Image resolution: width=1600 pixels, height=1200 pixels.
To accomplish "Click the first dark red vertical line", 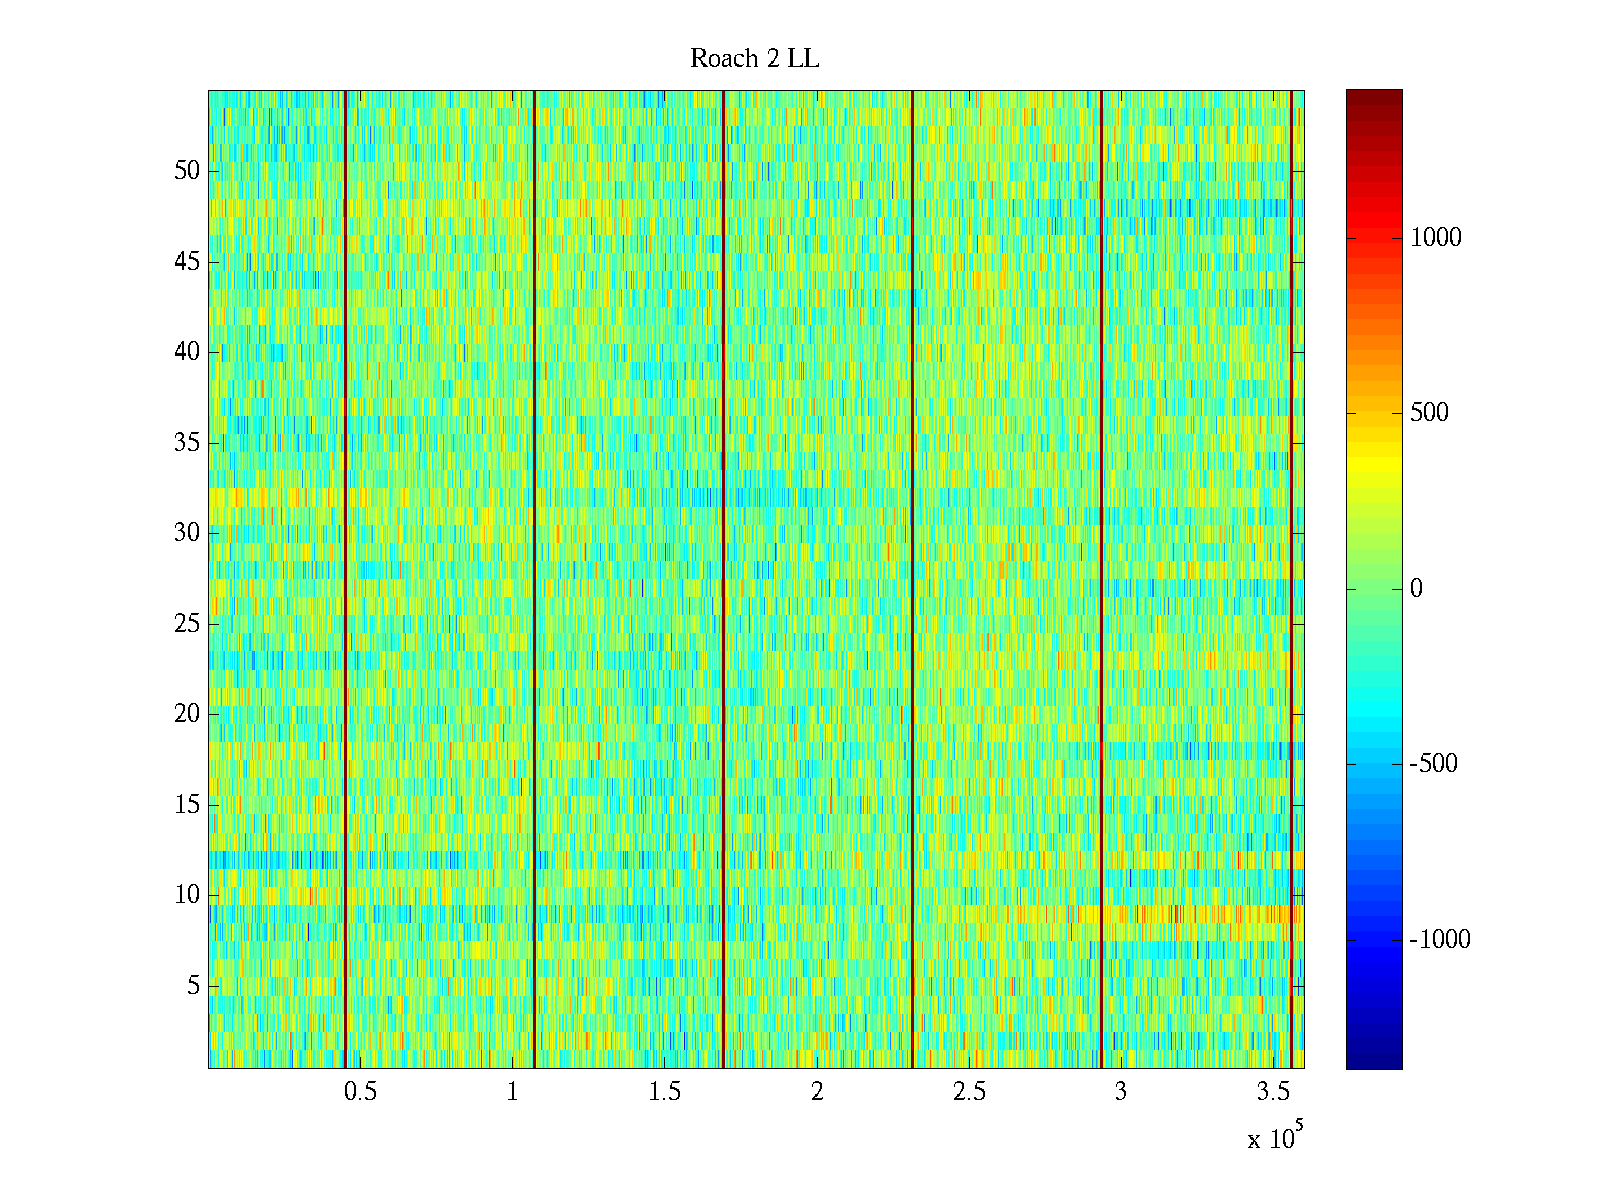I will 345,580.
